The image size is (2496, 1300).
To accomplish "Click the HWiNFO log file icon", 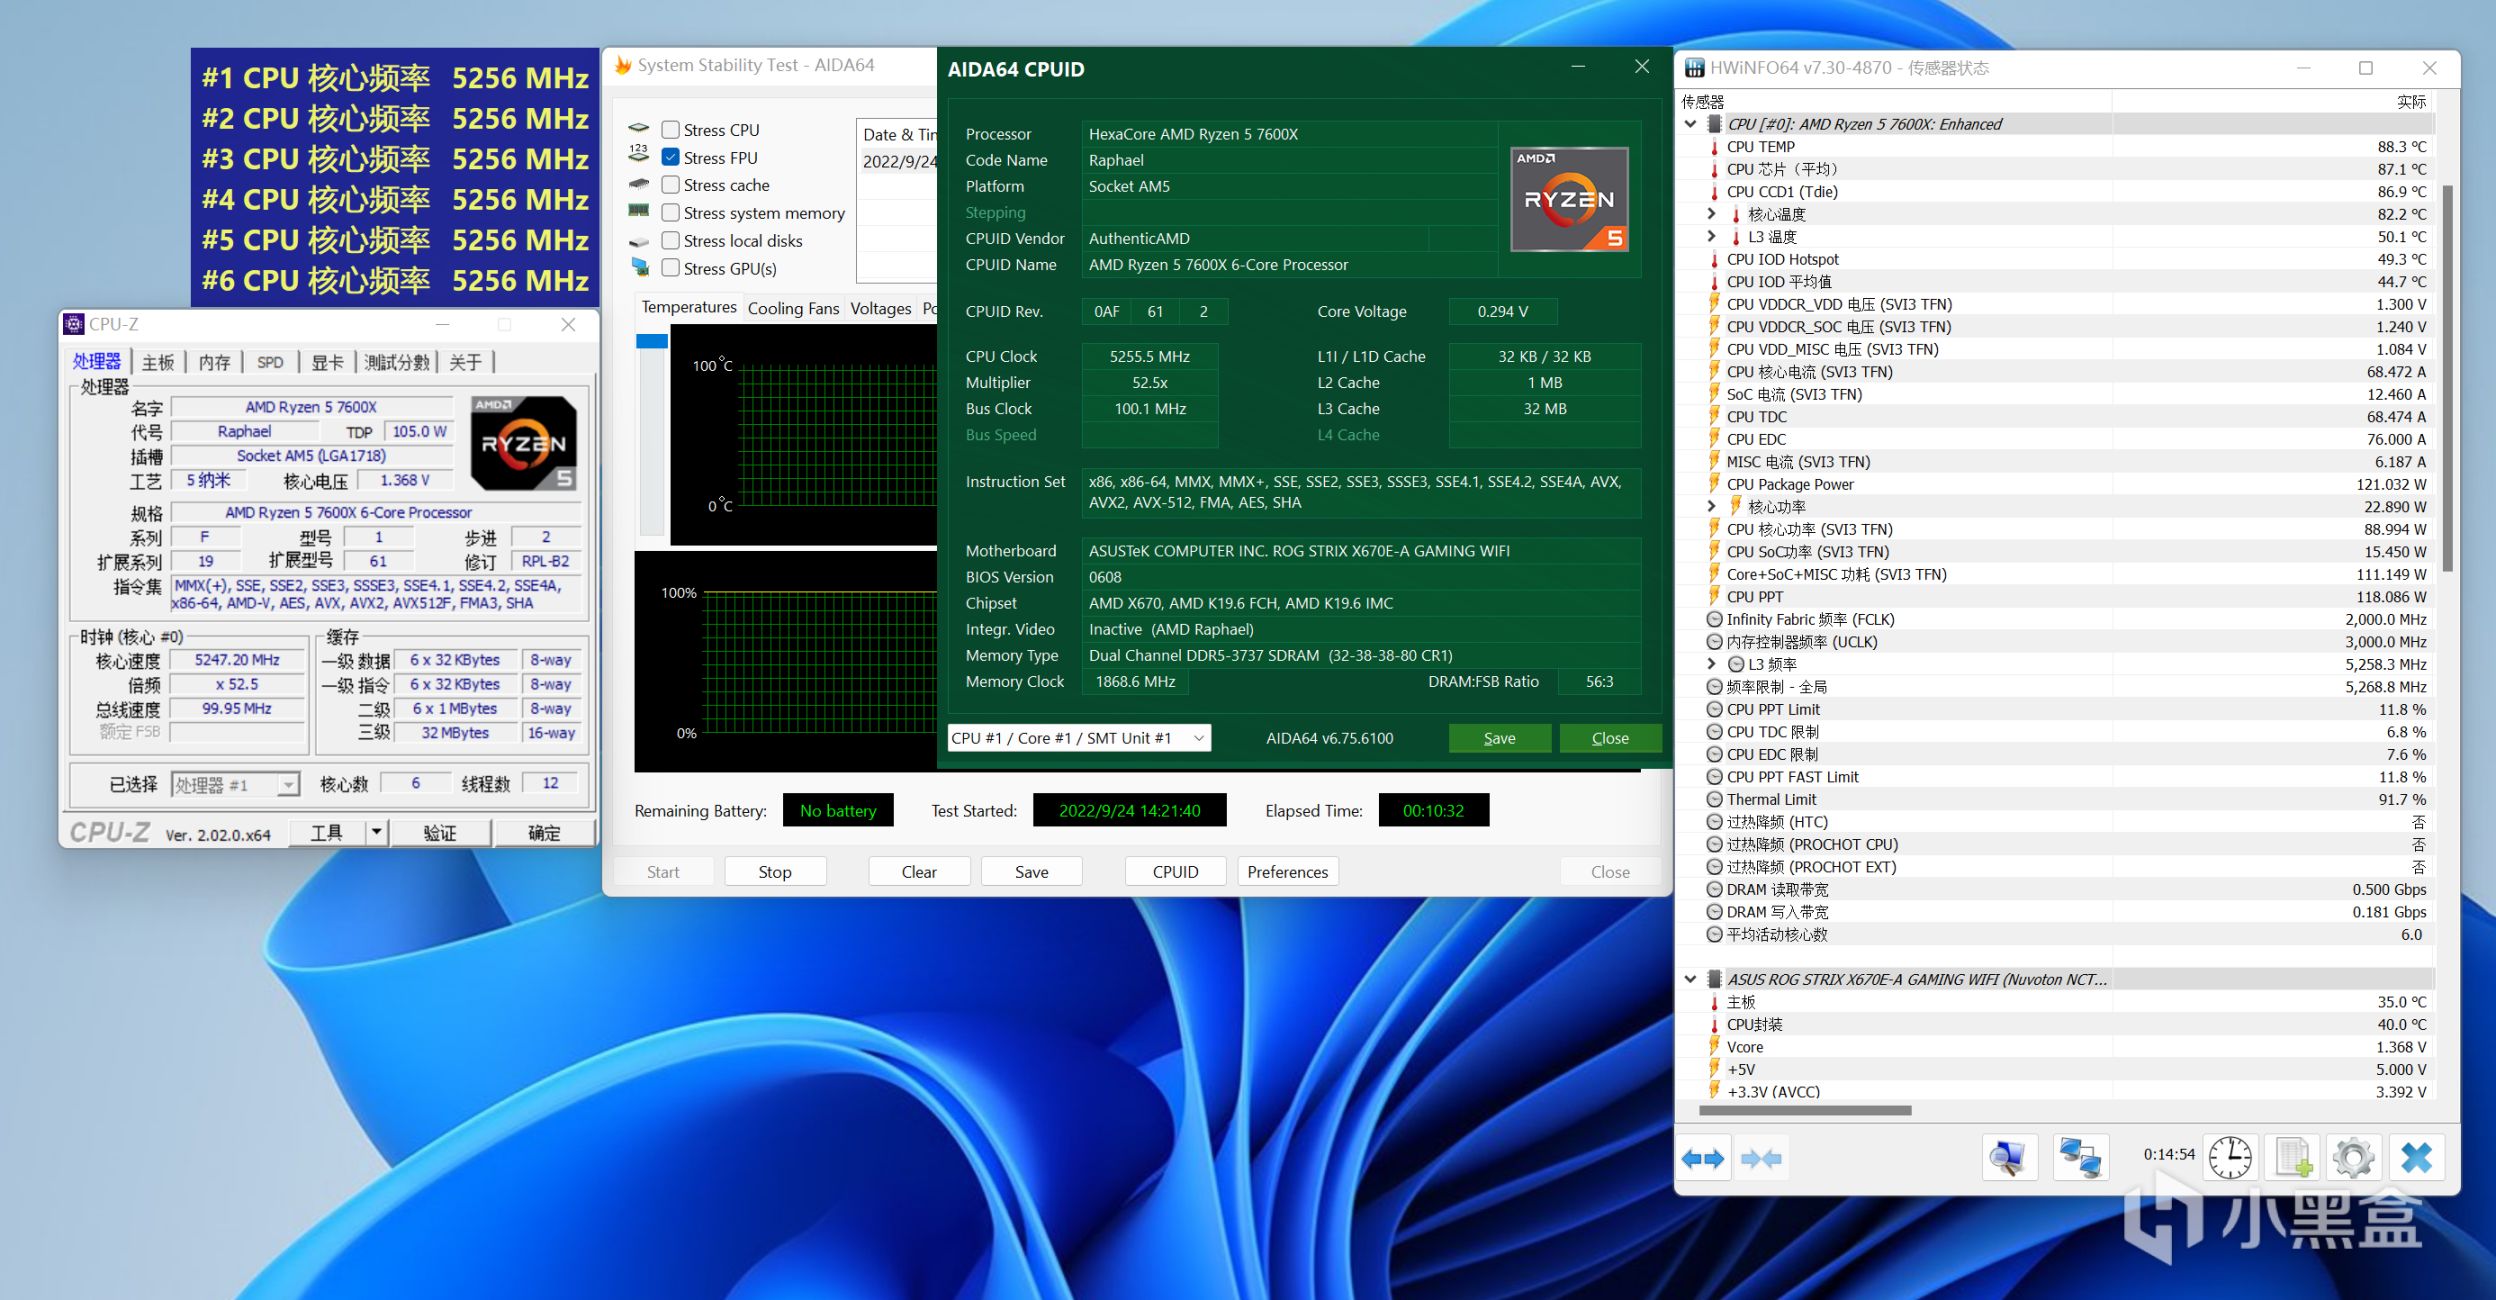I will point(2293,1159).
